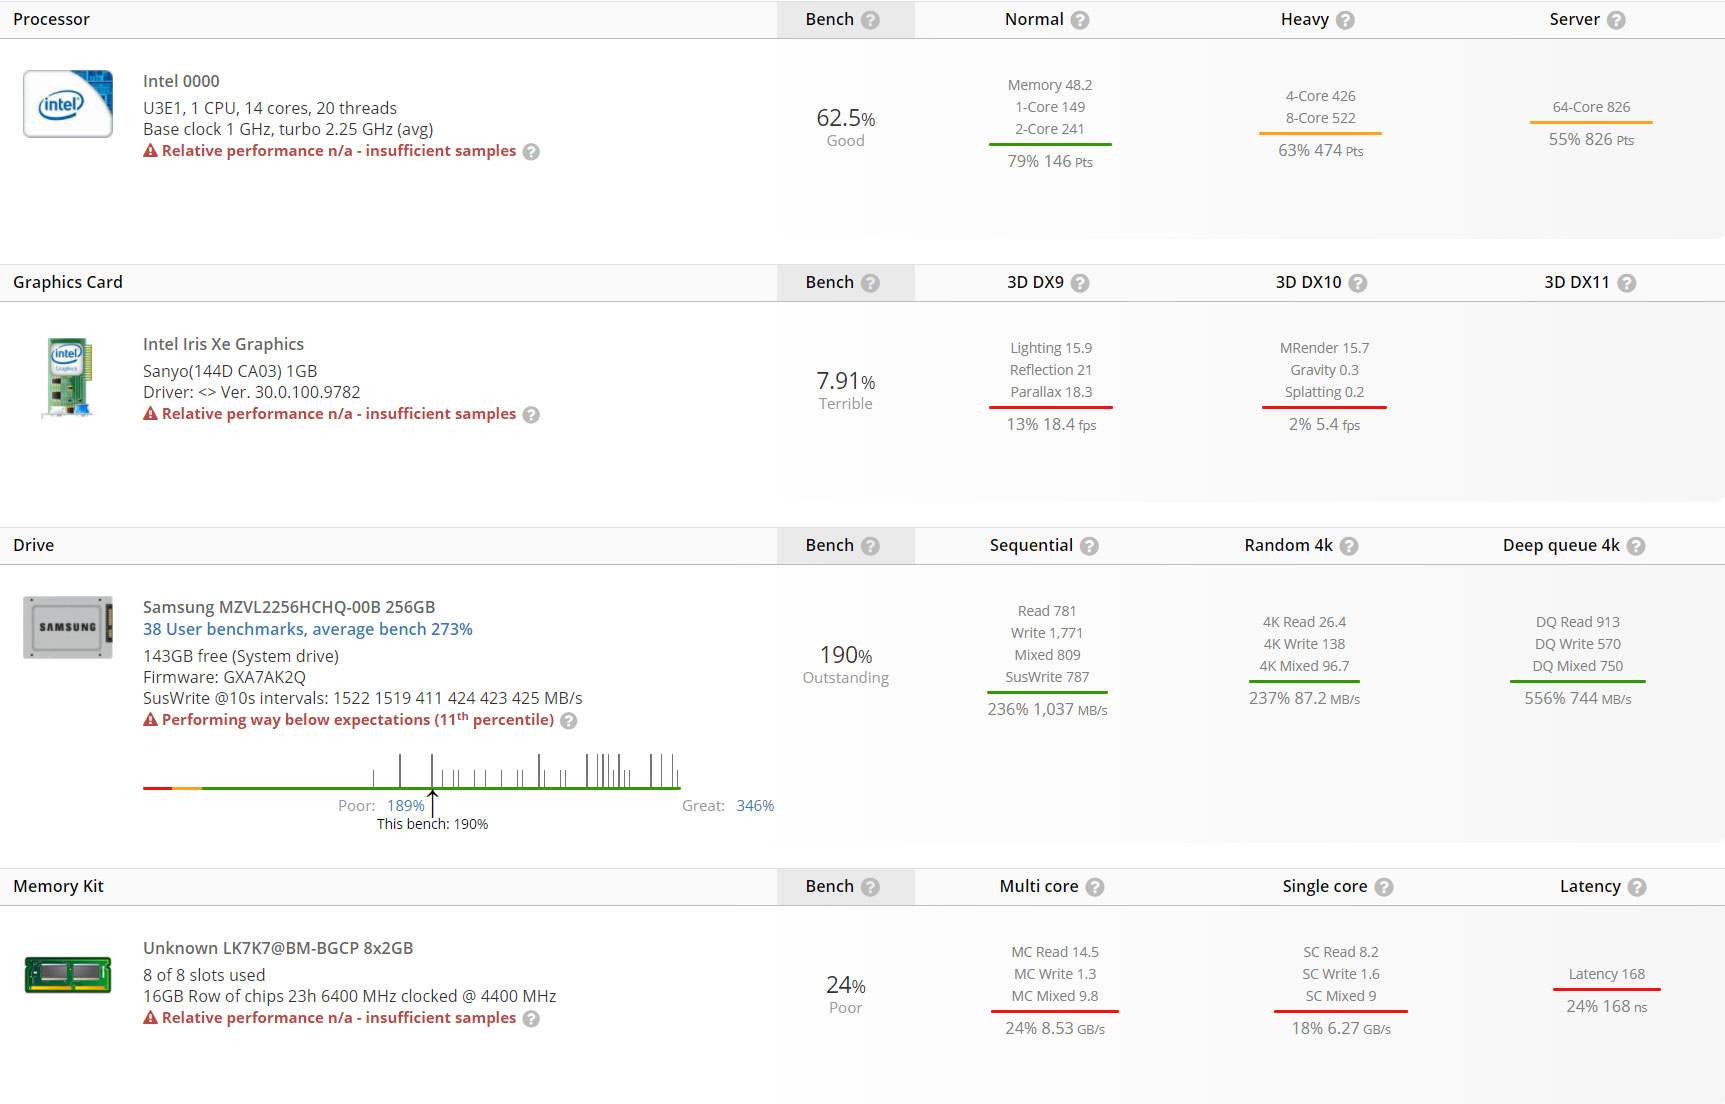
Task: Click the Samsung drive thumbnail image
Action: click(x=68, y=628)
